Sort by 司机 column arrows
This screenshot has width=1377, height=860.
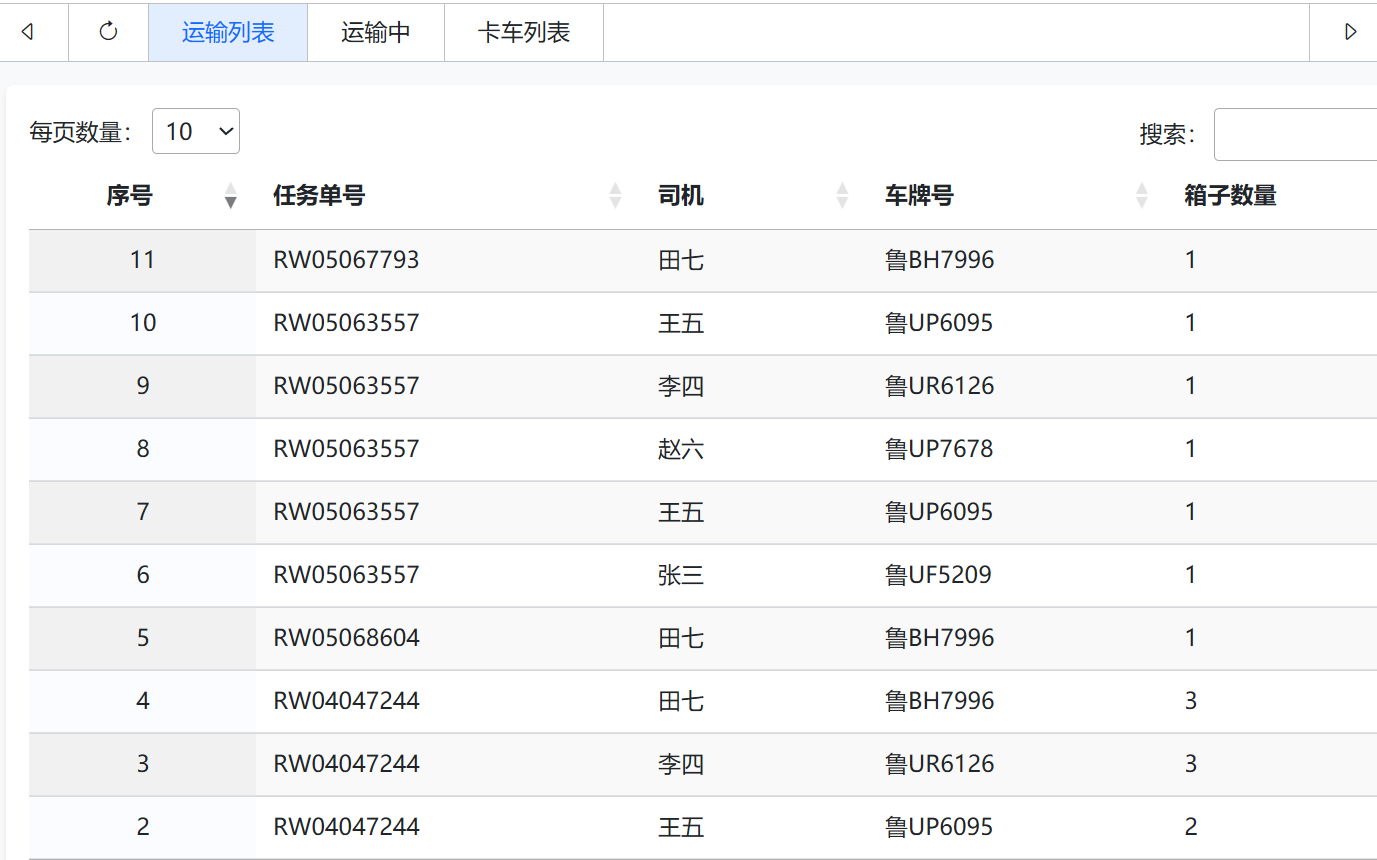click(842, 196)
